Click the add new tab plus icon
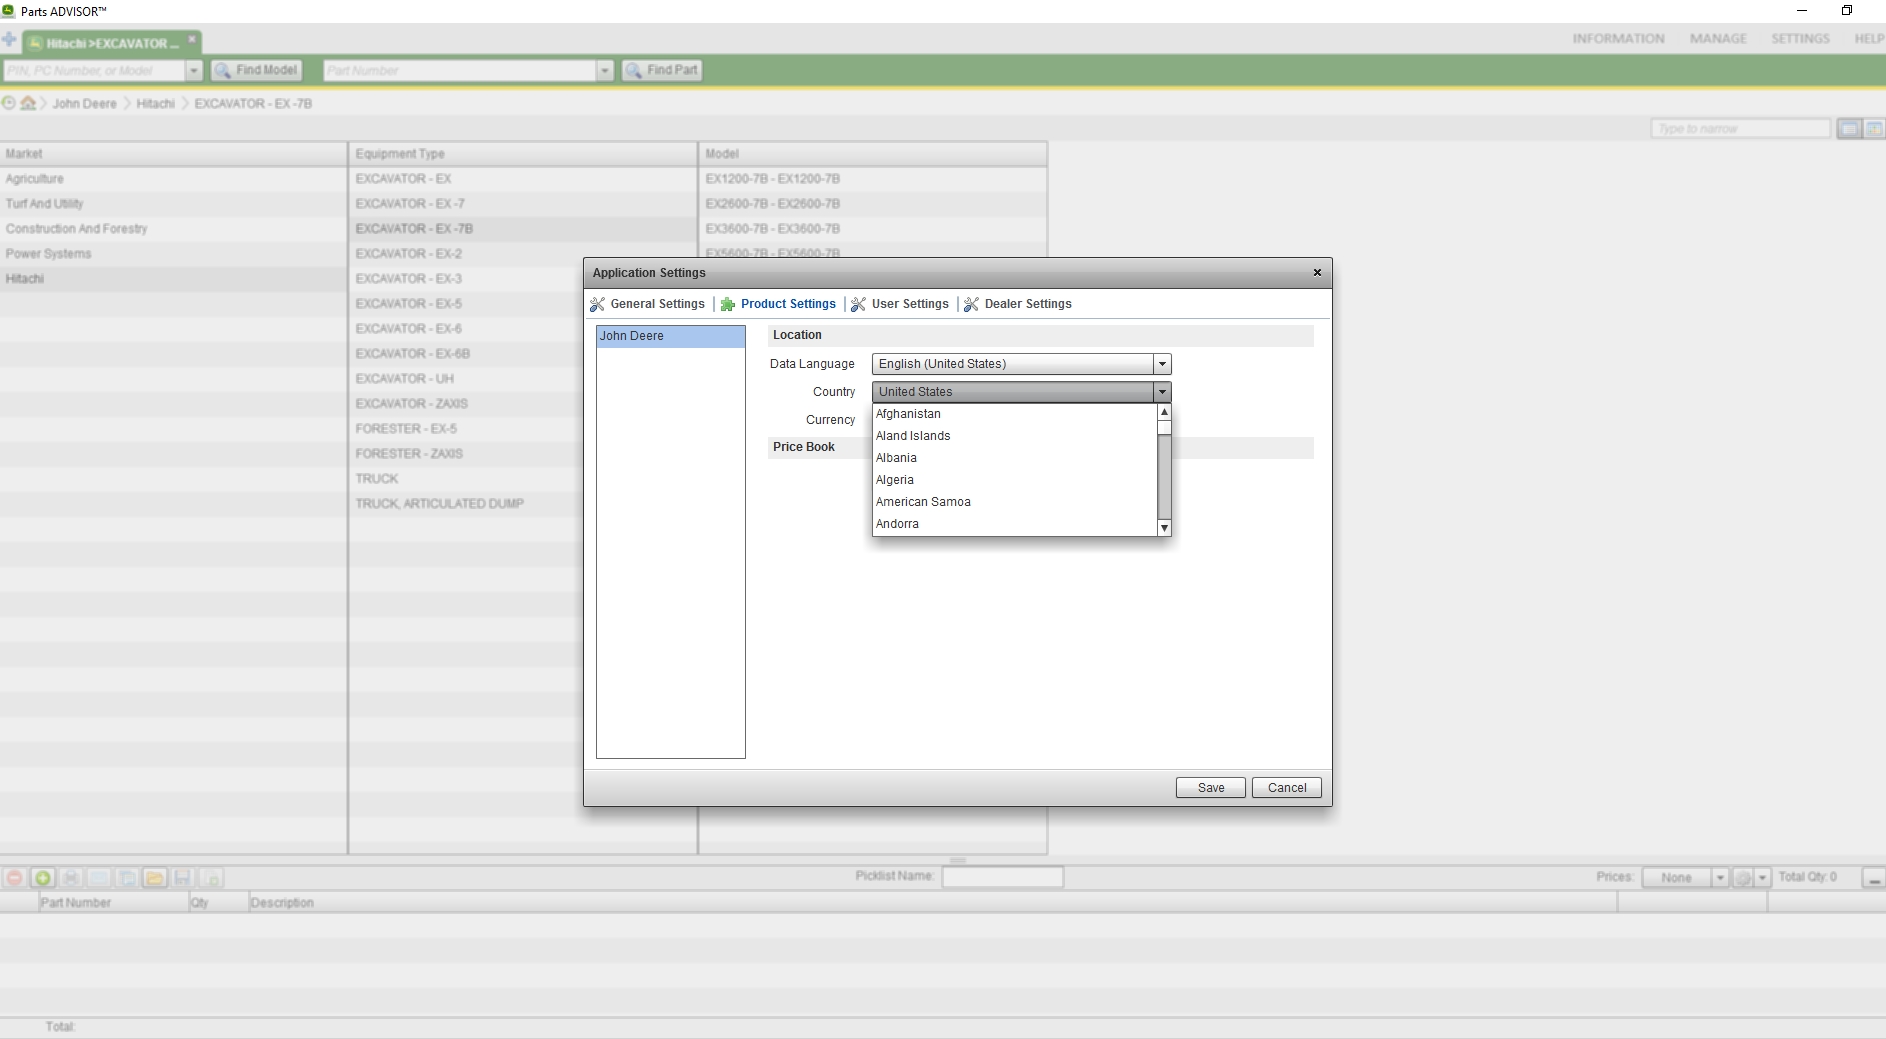This screenshot has height=1039, width=1886. (9, 41)
